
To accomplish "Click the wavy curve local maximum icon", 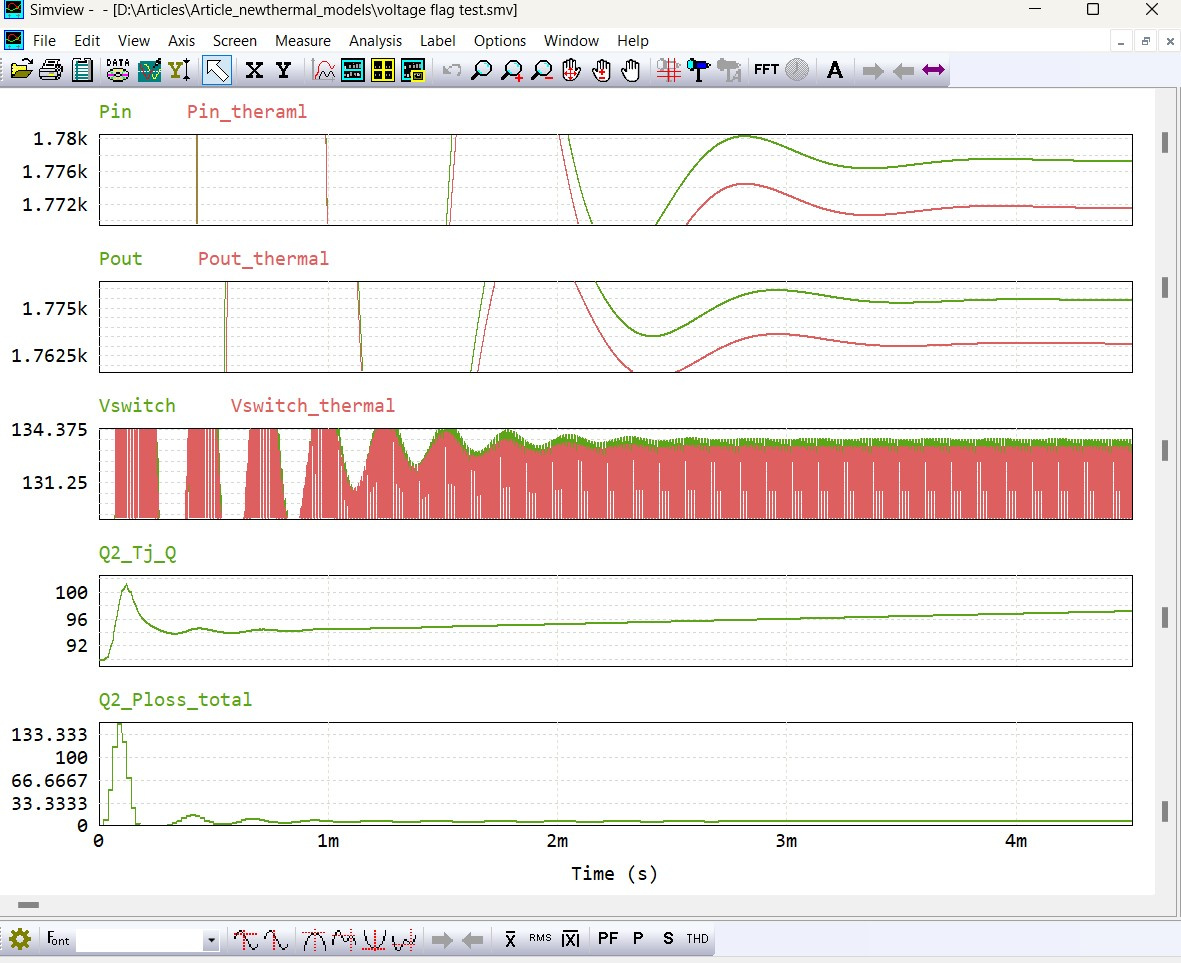I will coord(343,939).
